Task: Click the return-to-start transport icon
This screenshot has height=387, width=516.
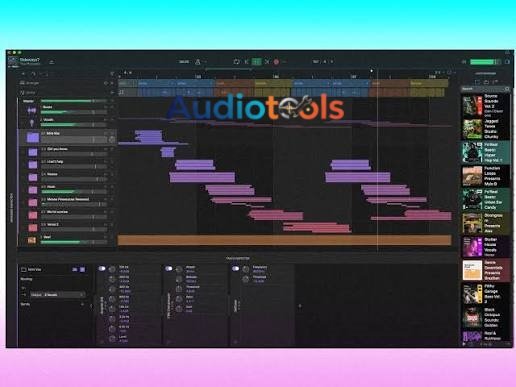Action: coord(247,62)
